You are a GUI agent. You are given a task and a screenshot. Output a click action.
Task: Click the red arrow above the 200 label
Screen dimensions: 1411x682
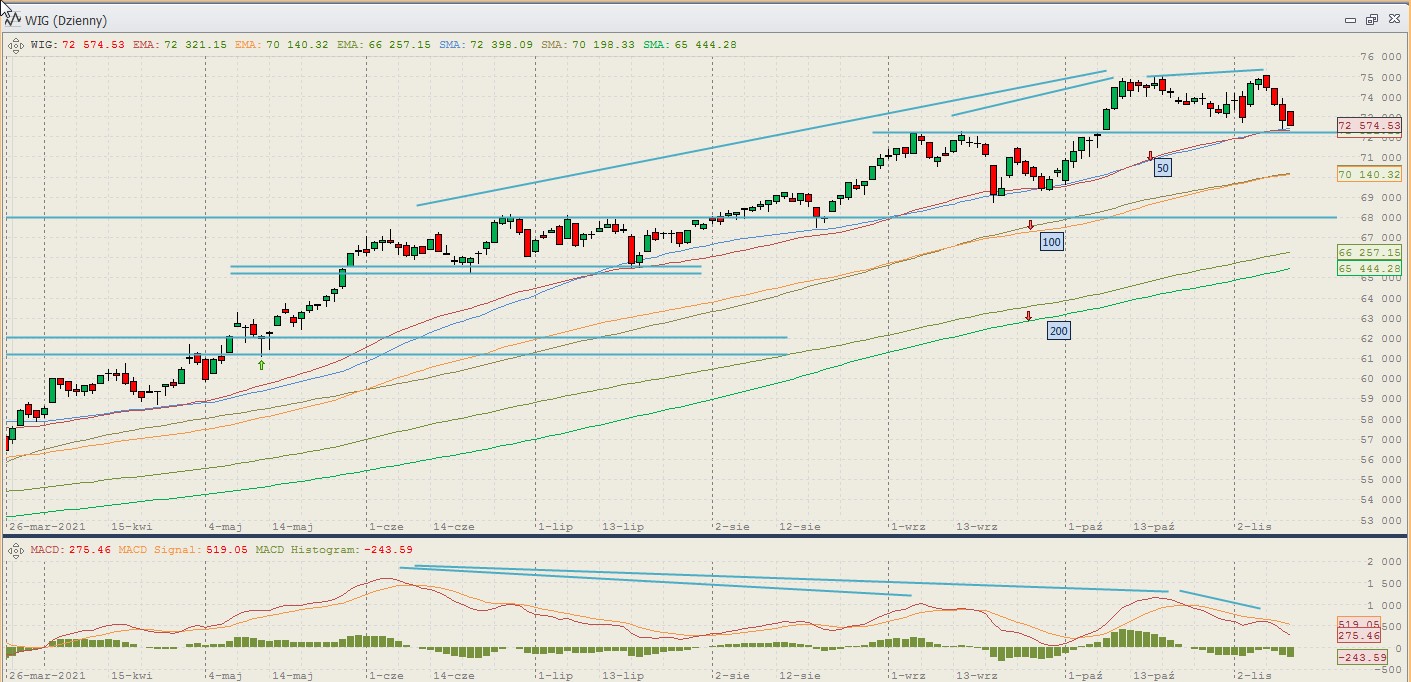(x=1027, y=316)
